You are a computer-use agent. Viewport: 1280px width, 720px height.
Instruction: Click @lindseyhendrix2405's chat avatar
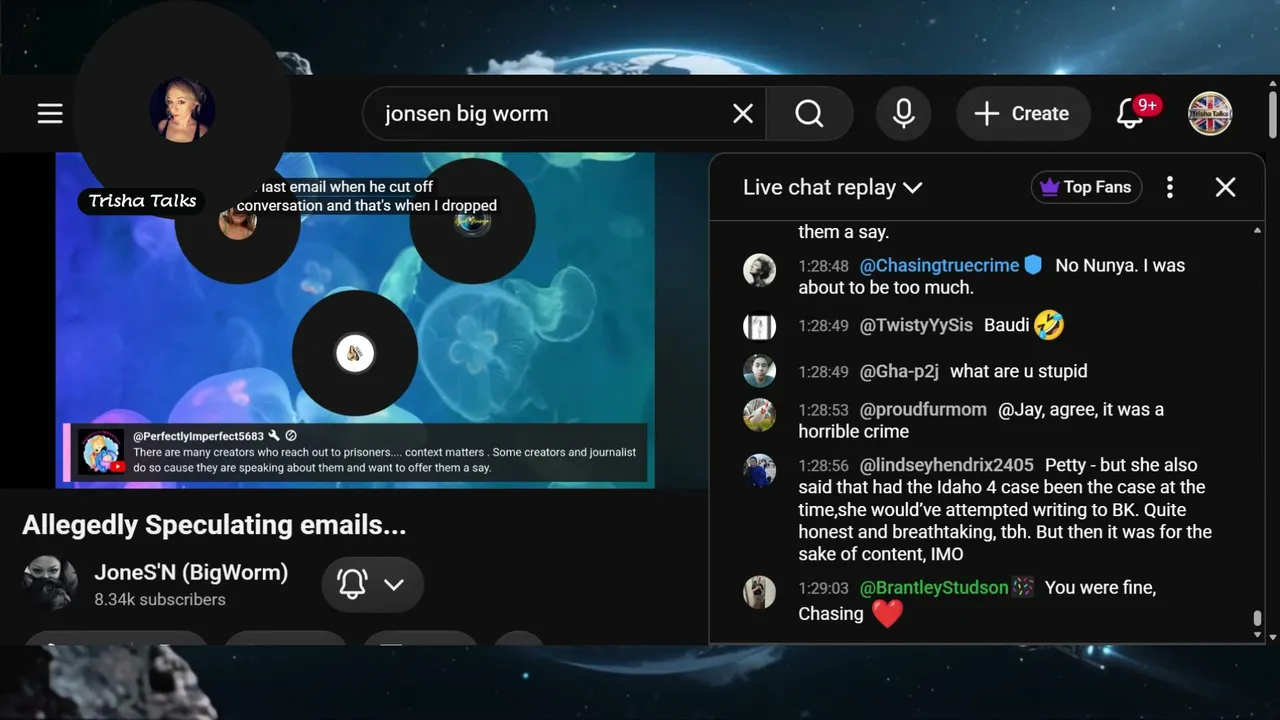tap(760, 470)
